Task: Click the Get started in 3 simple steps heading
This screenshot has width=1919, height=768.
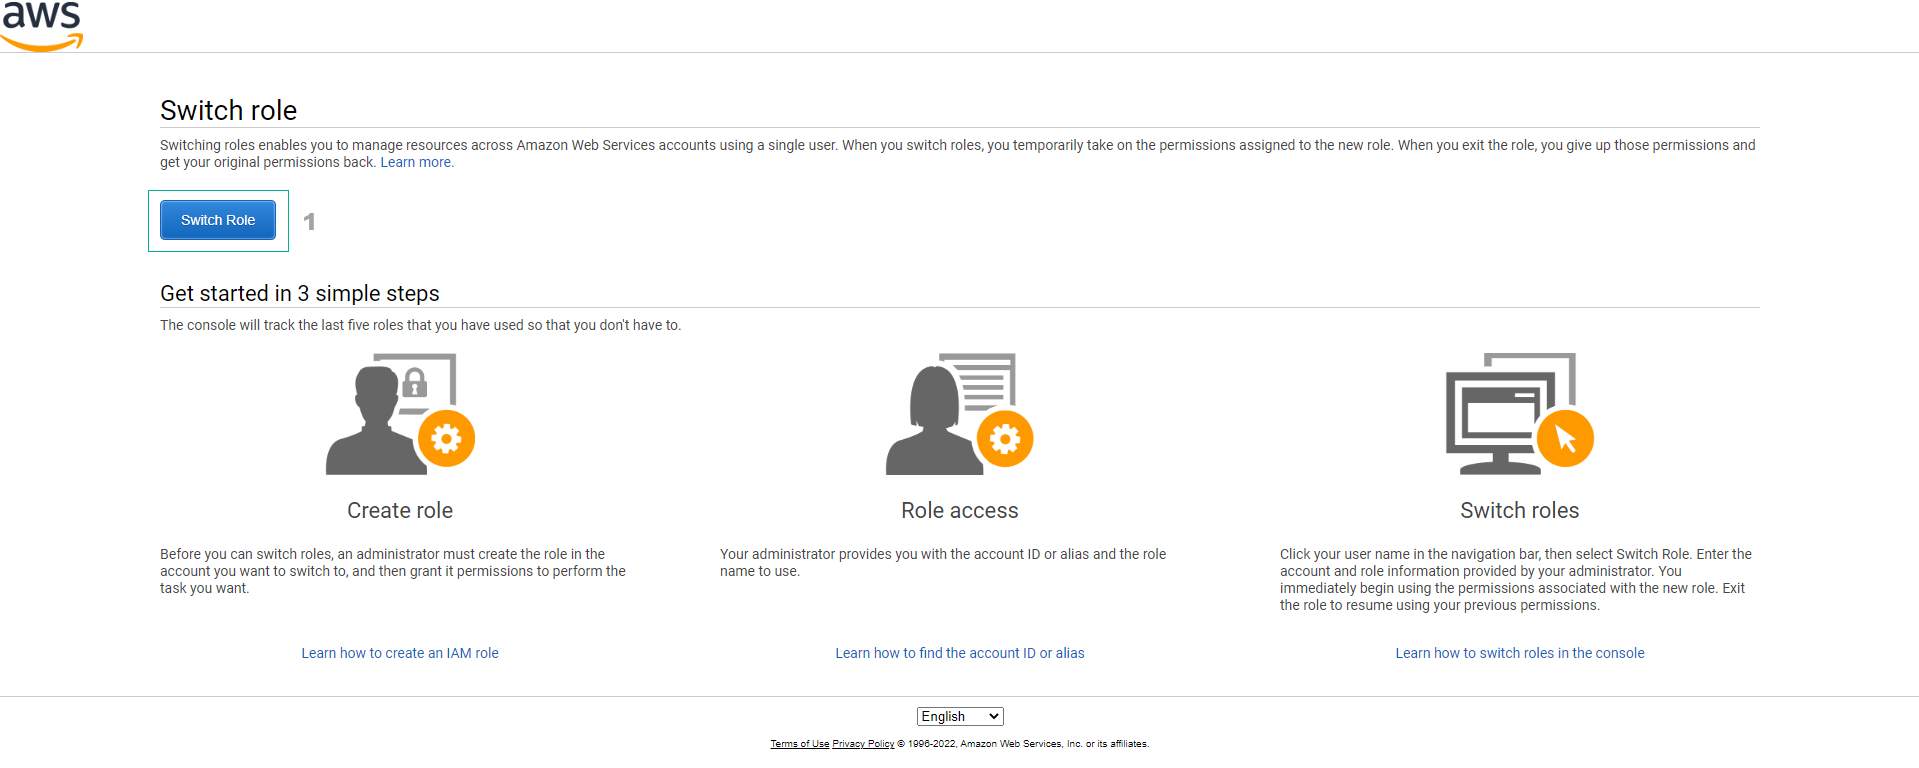Action: point(300,293)
